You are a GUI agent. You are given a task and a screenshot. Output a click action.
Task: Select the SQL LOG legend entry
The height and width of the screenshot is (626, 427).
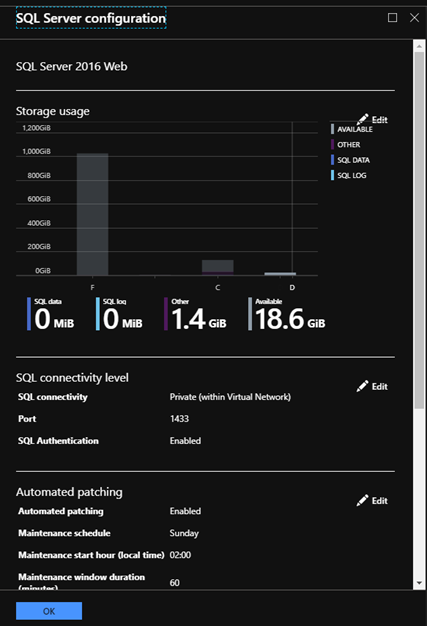[348, 175]
